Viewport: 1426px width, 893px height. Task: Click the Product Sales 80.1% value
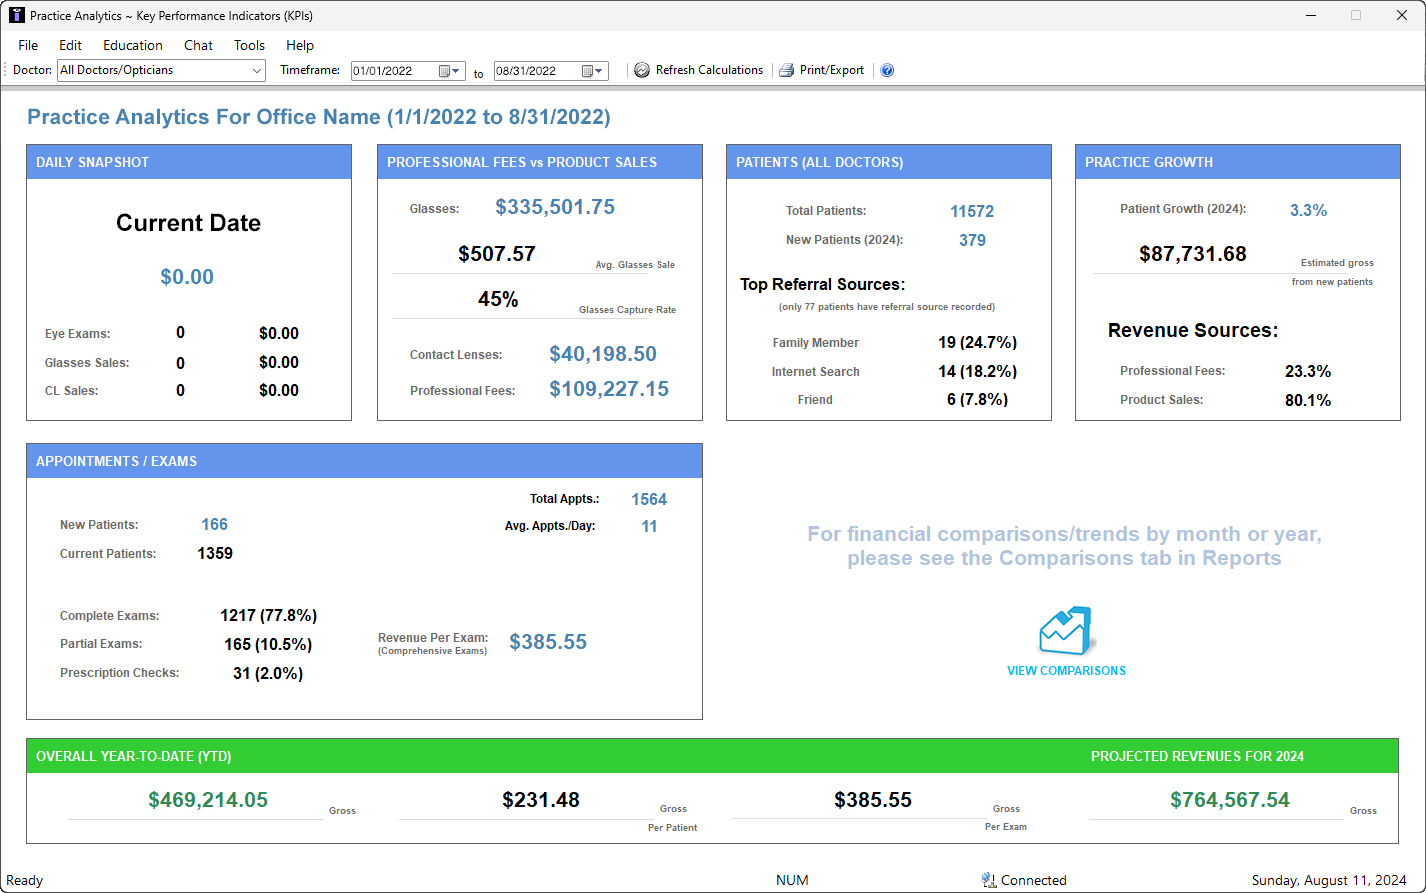pyautogui.click(x=1308, y=400)
